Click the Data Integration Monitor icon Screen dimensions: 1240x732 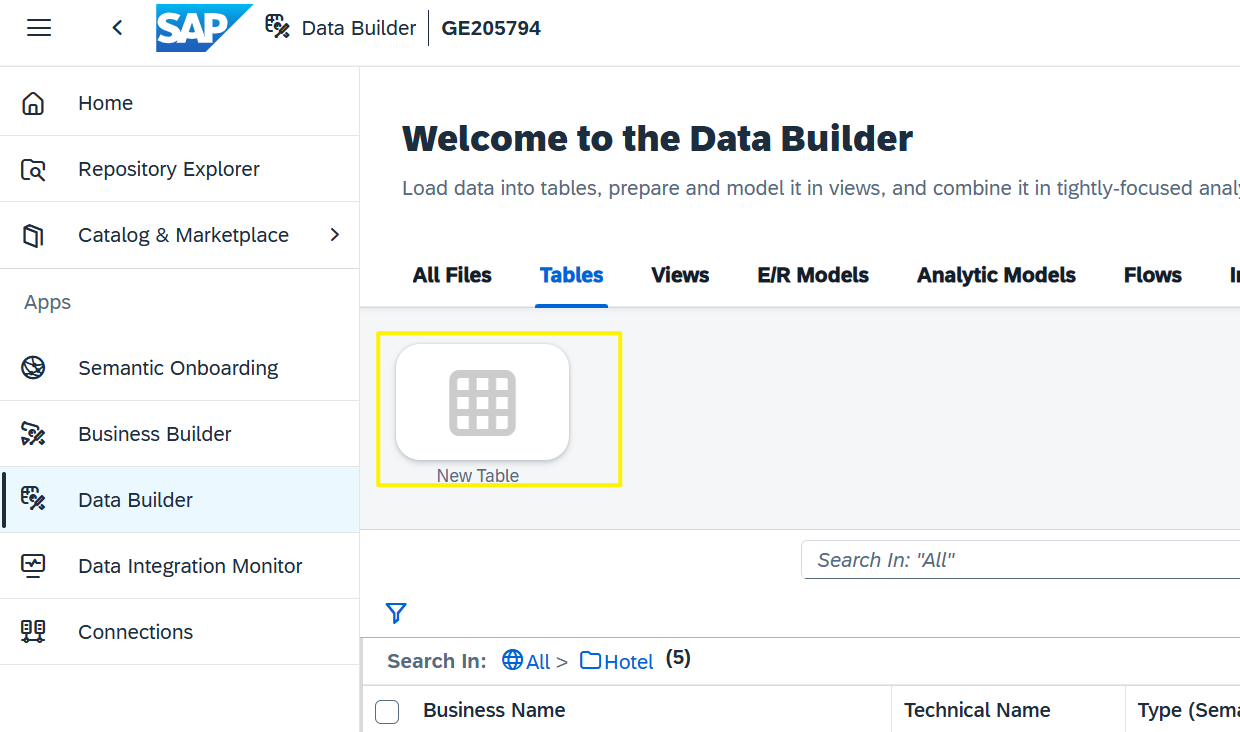[33, 566]
